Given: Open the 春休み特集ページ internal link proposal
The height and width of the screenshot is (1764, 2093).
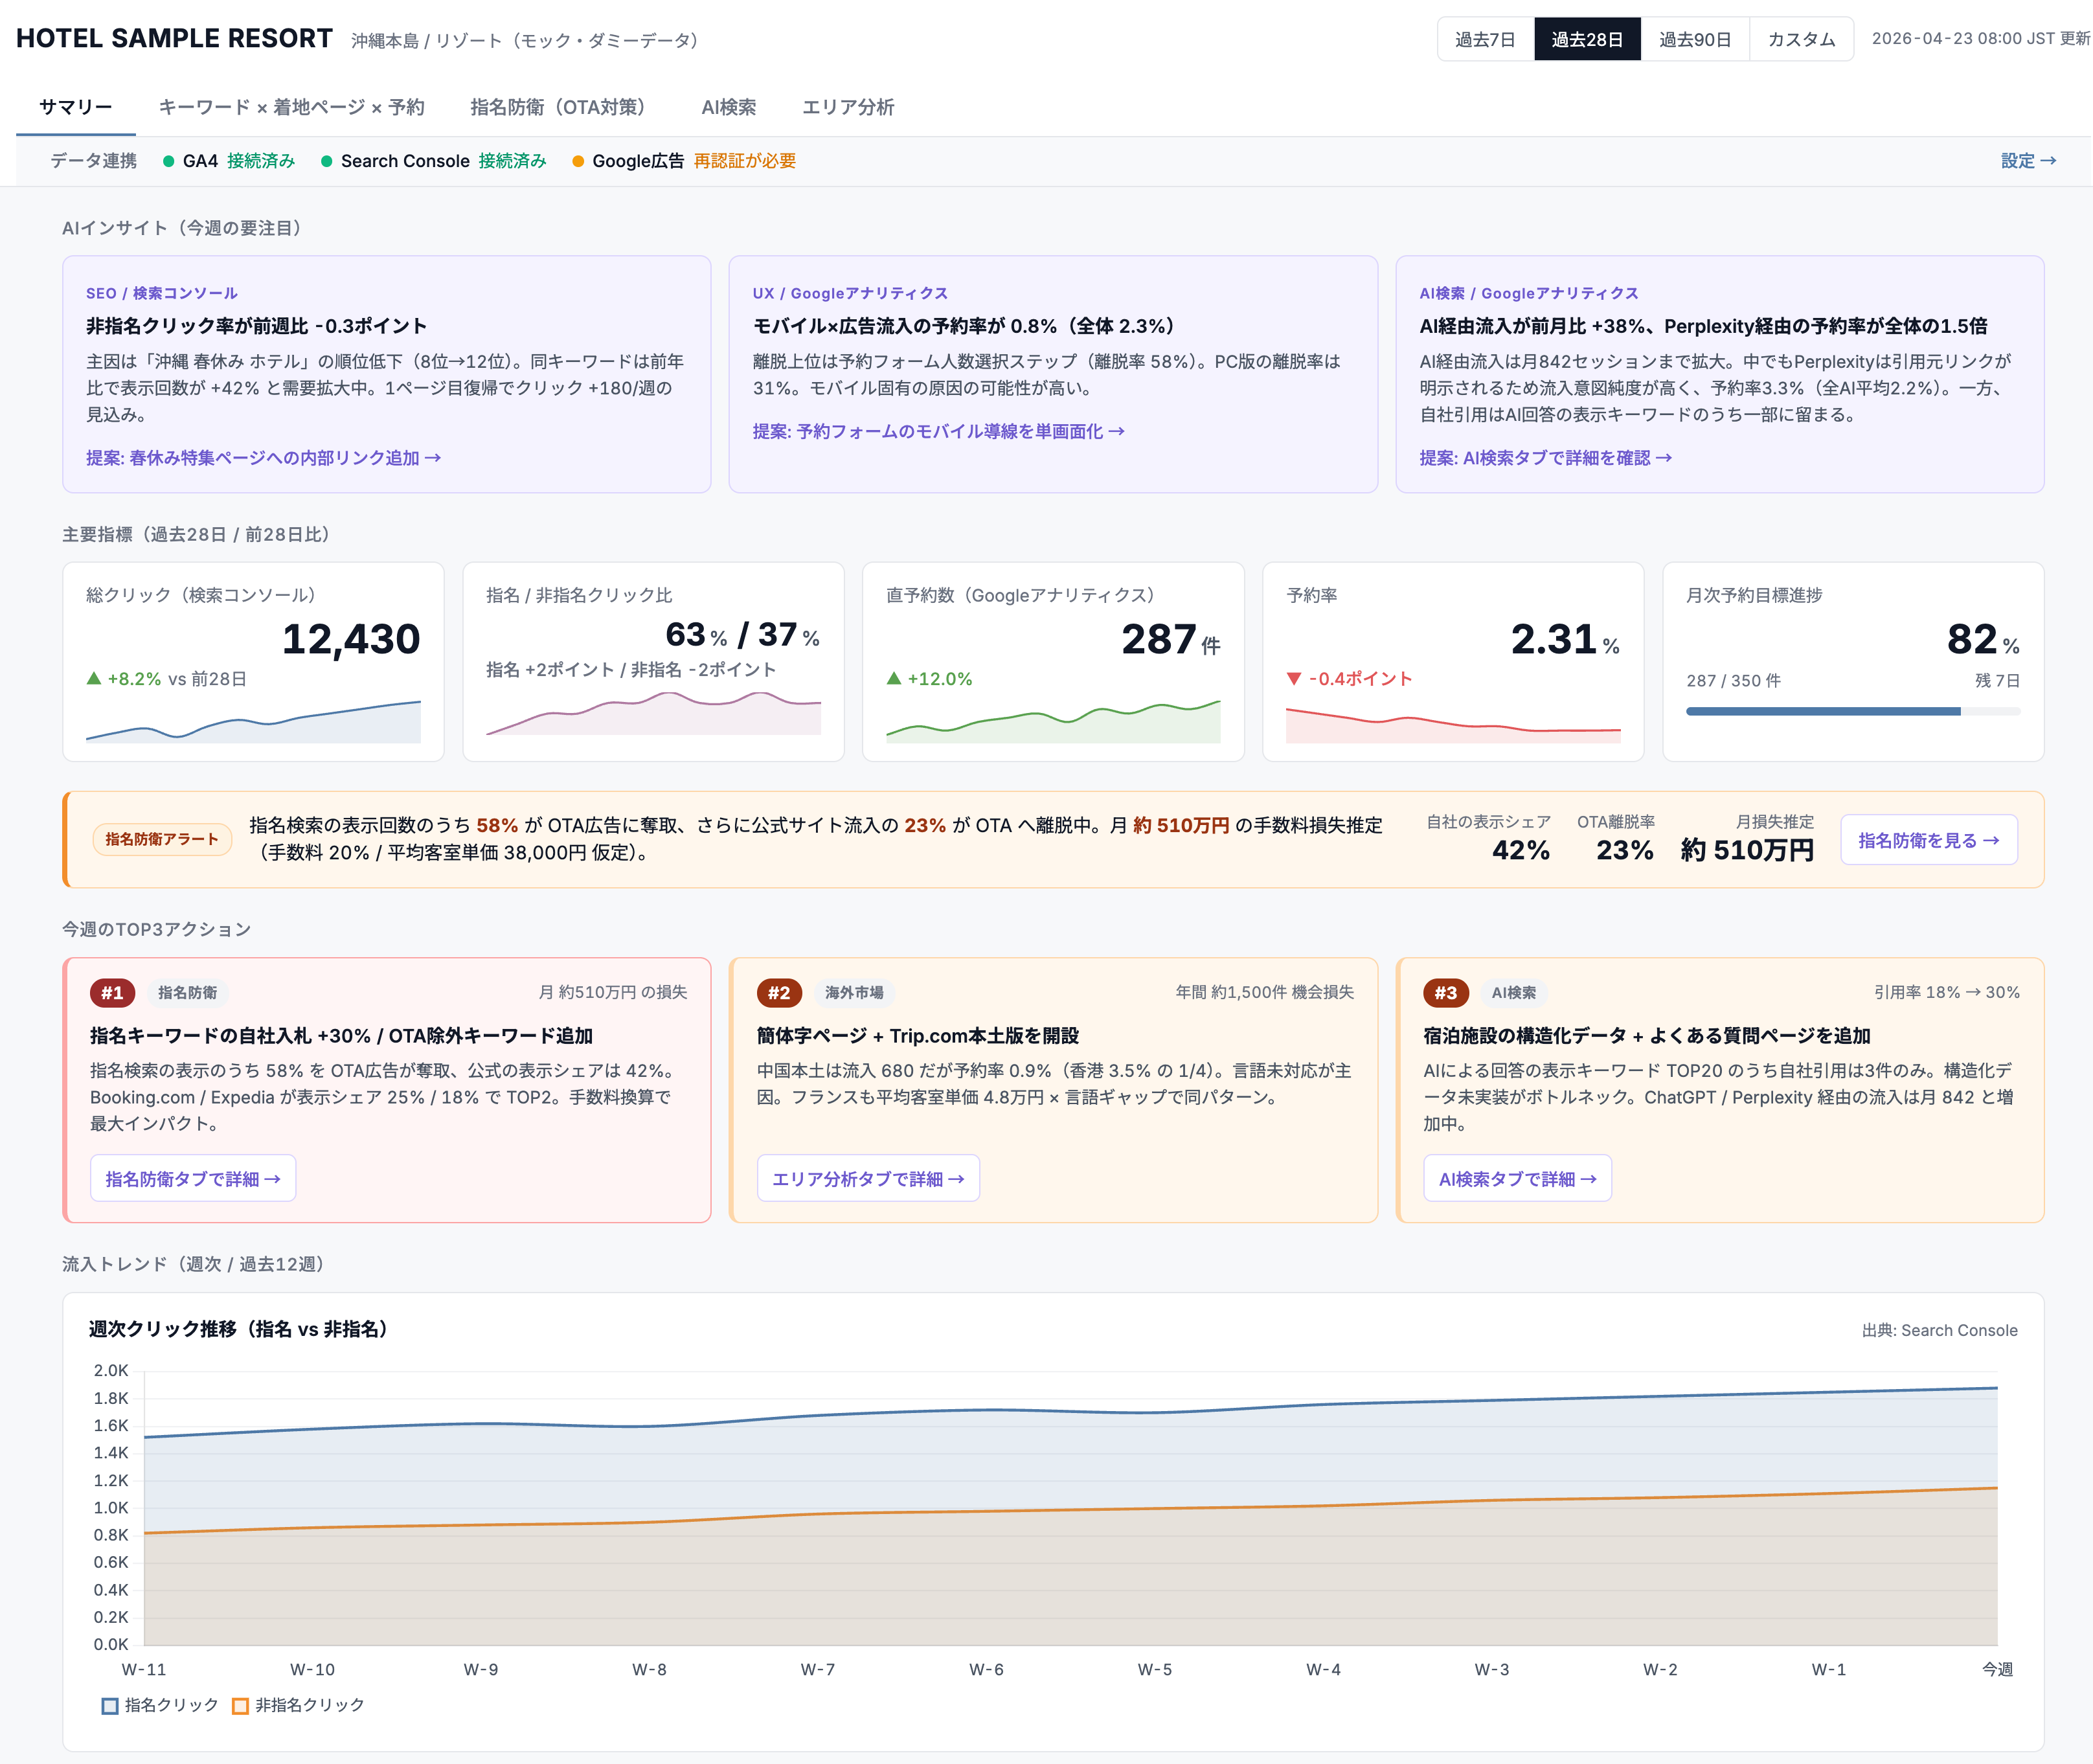Looking at the screenshot, I should coord(263,458).
